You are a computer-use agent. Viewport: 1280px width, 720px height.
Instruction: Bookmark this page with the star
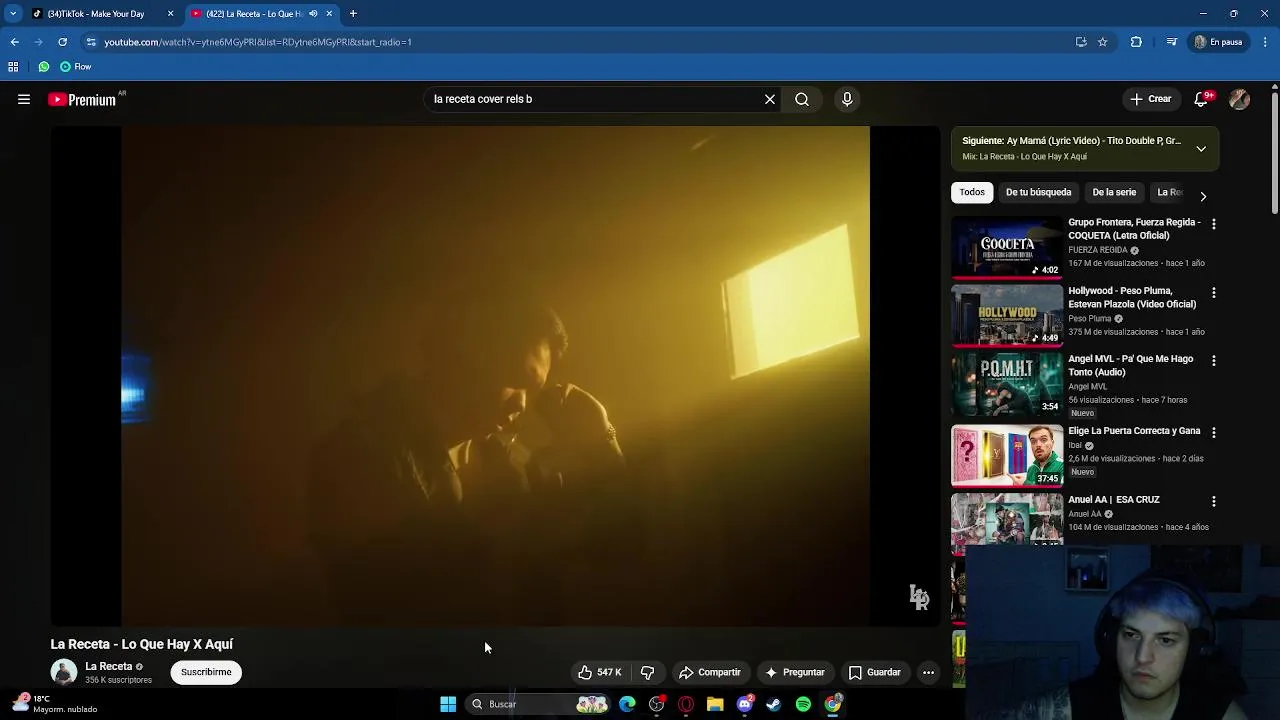click(x=1103, y=42)
